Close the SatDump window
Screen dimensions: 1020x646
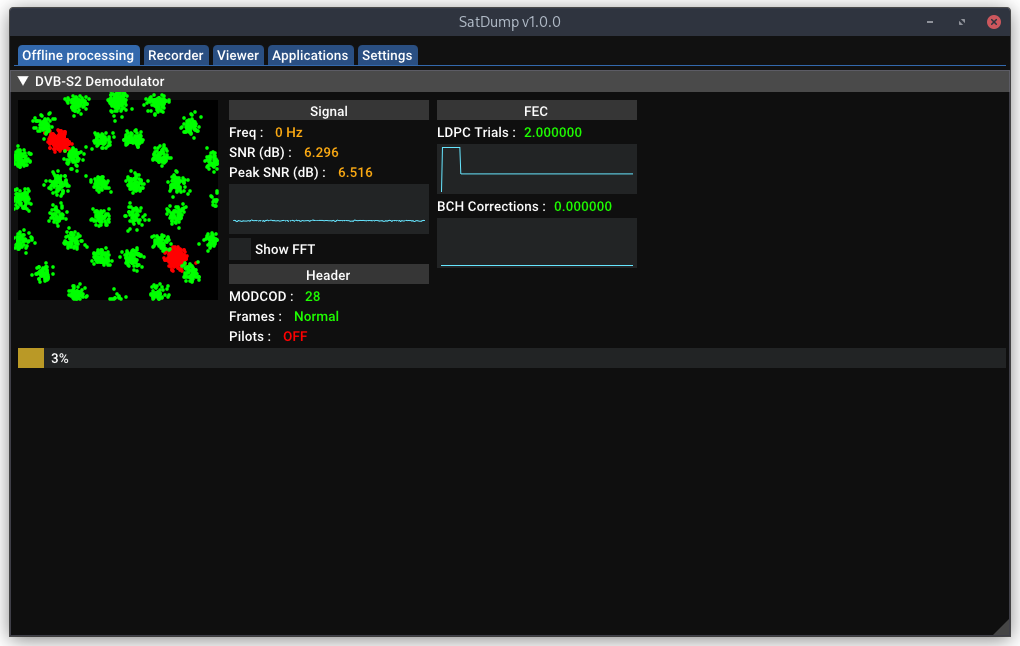point(993,22)
